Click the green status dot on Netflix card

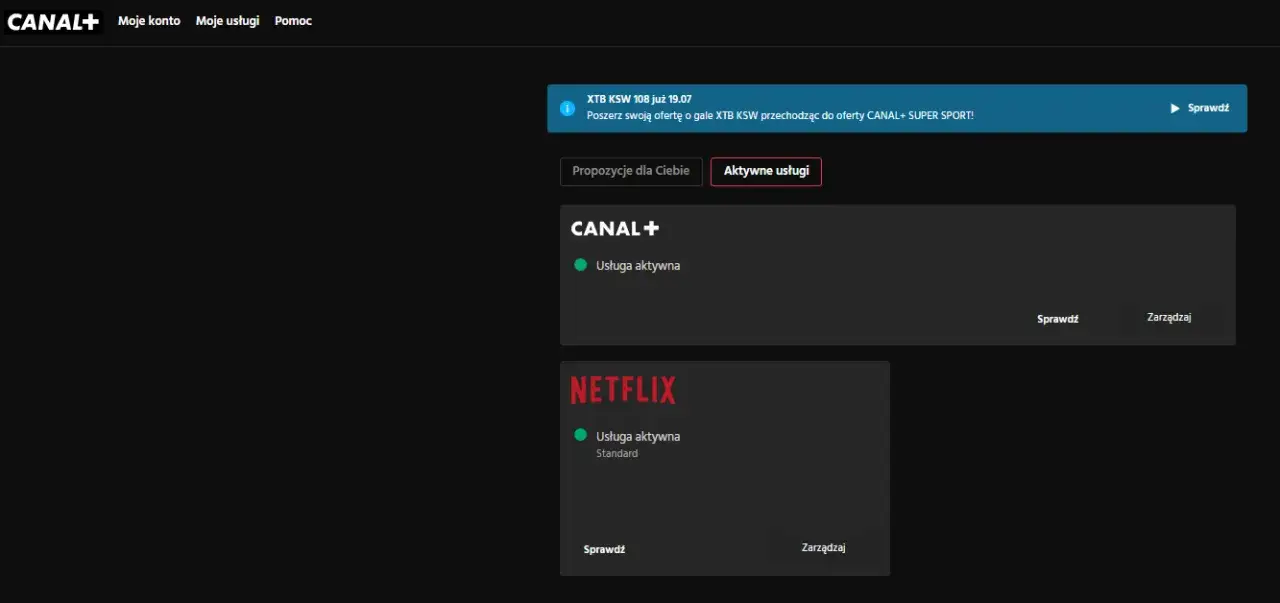(x=580, y=434)
